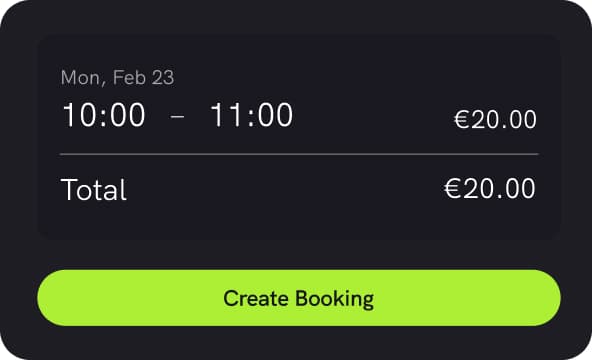Click the empty space between Total and its amount

click(285, 189)
